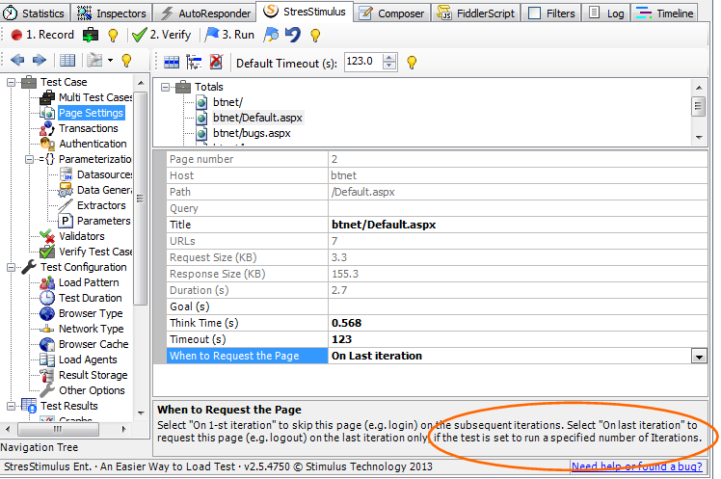Open the Validators node
721x479 pixels.
coord(81,236)
